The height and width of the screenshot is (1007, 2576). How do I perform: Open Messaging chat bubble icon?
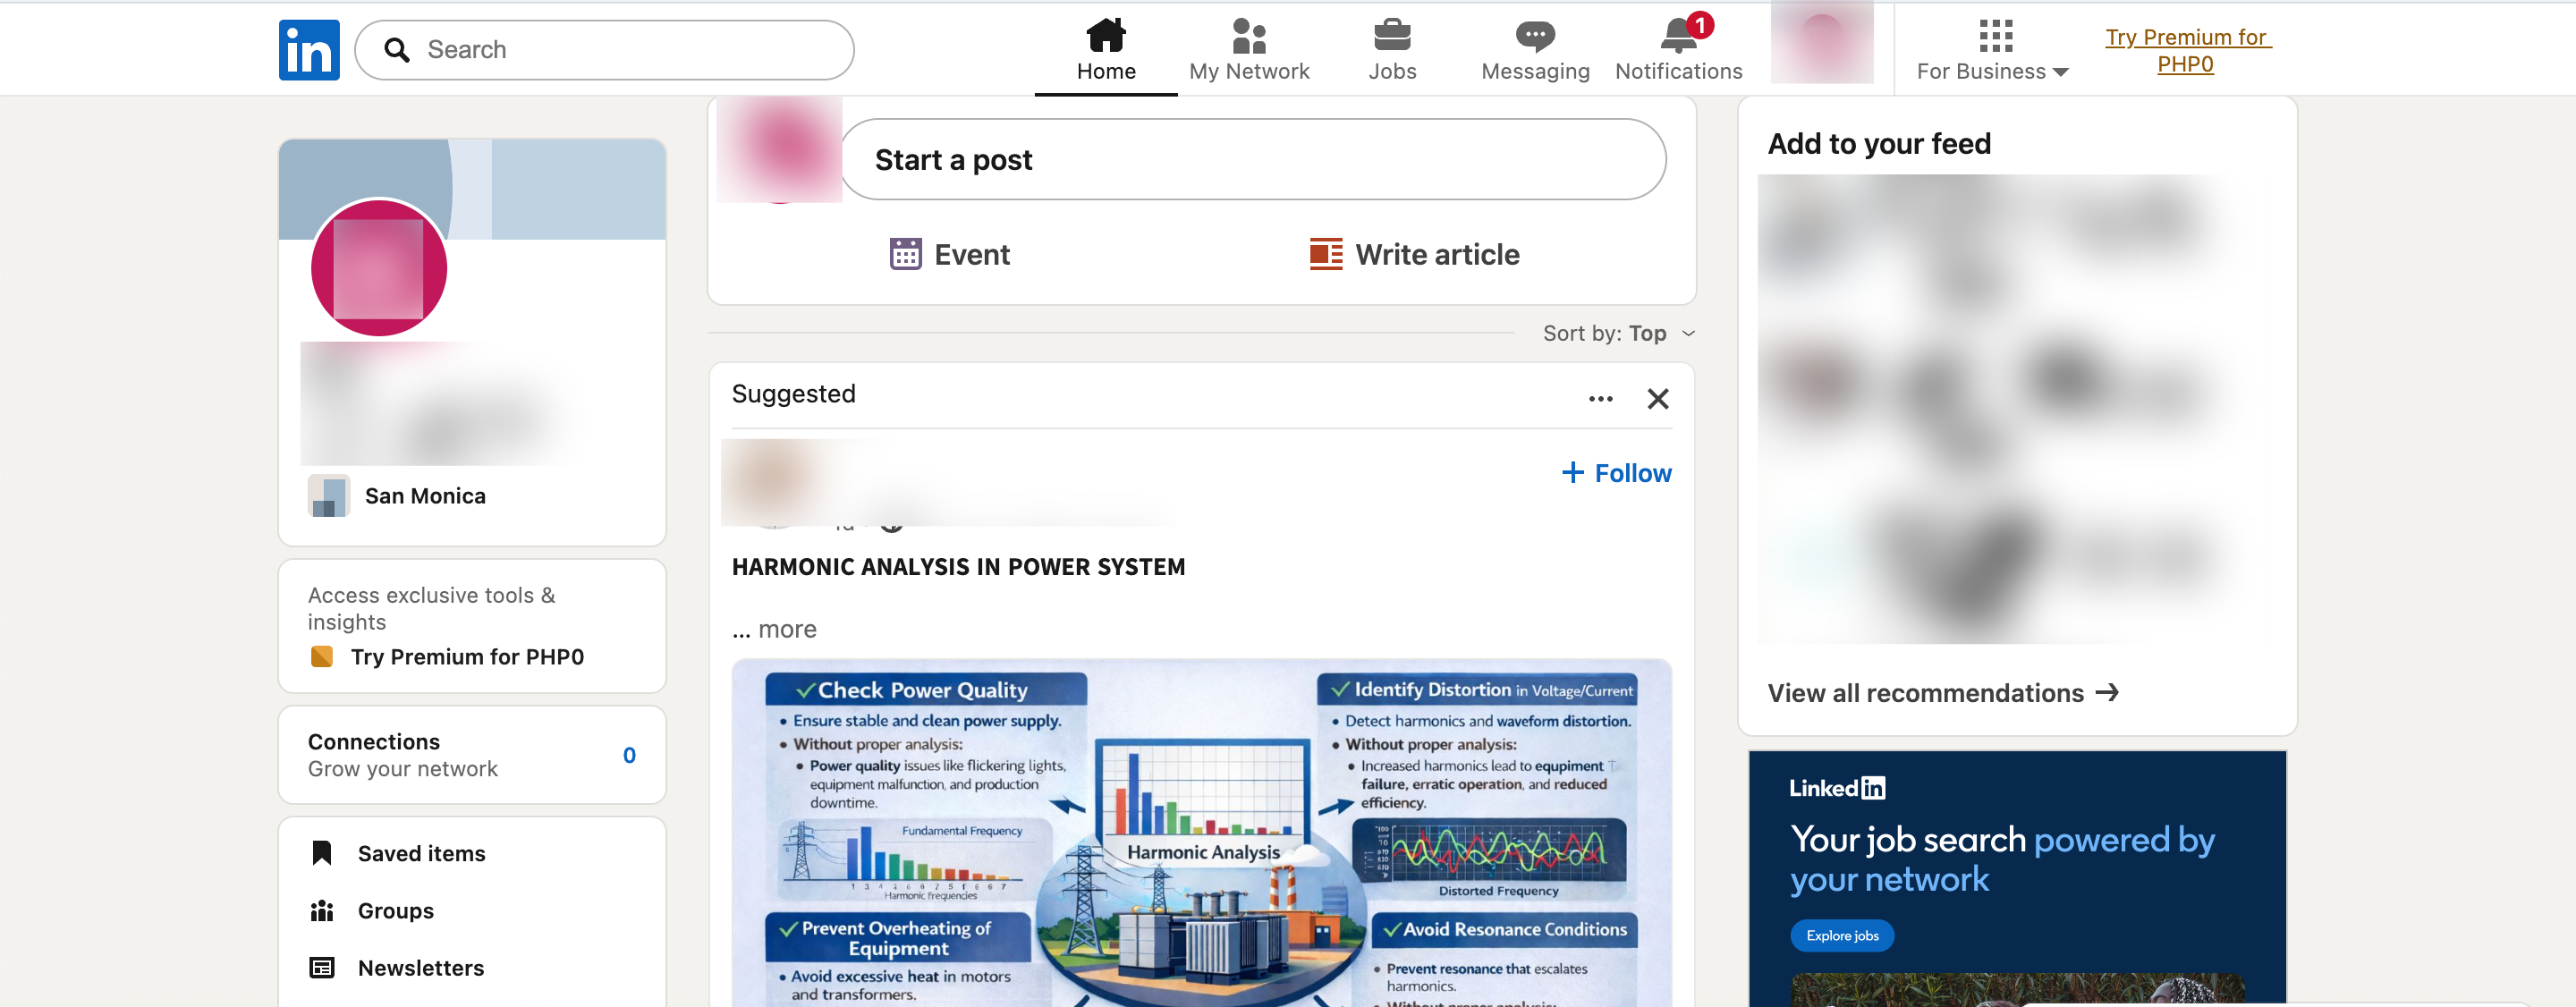click(1534, 36)
